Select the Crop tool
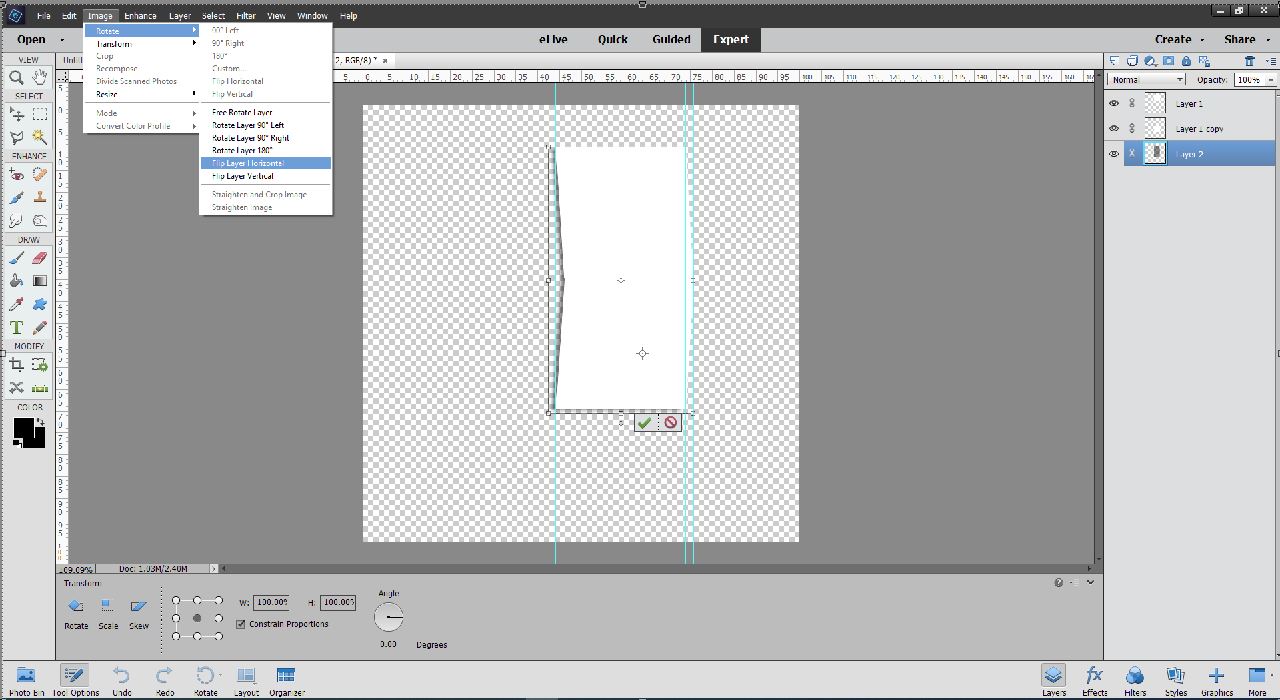Screen dimensions: 1280x700 pos(16,365)
